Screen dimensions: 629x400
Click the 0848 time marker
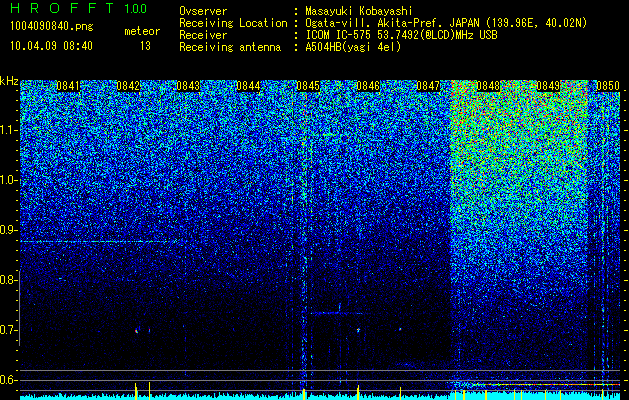(488, 86)
